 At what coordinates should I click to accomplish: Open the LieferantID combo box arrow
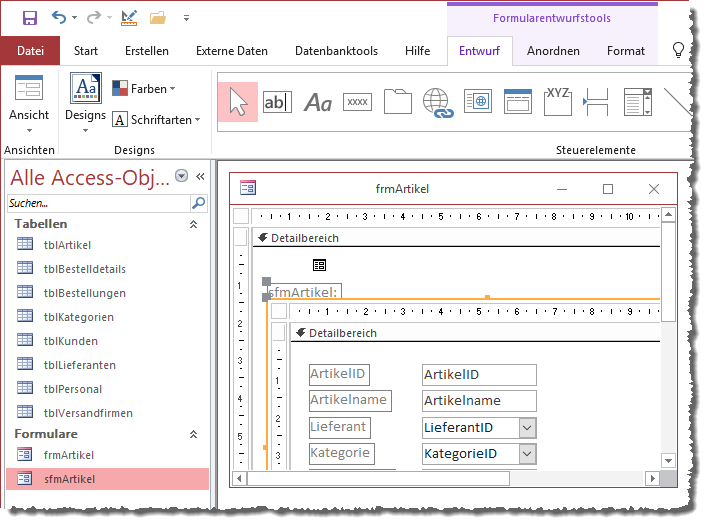527,427
